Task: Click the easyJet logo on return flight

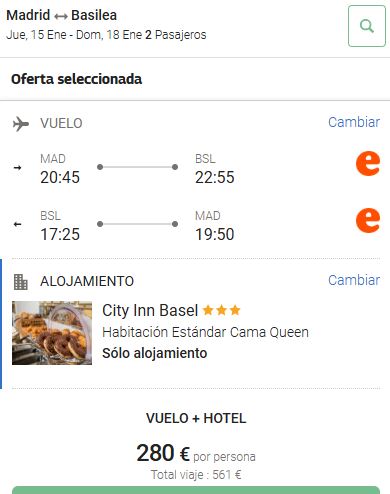Action: (x=368, y=220)
